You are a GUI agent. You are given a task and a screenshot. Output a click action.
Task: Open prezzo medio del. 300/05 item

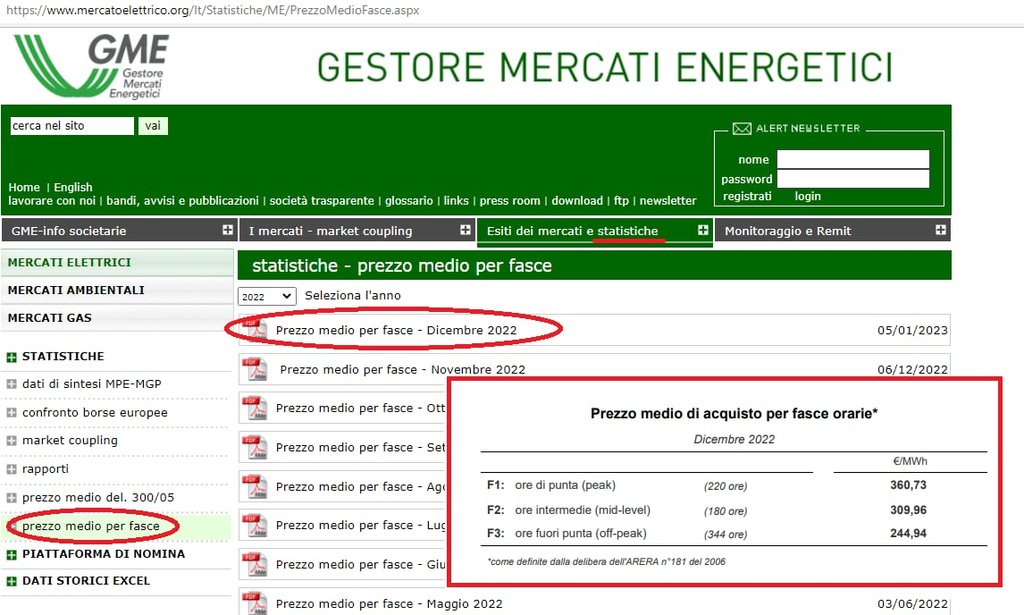tap(98, 497)
